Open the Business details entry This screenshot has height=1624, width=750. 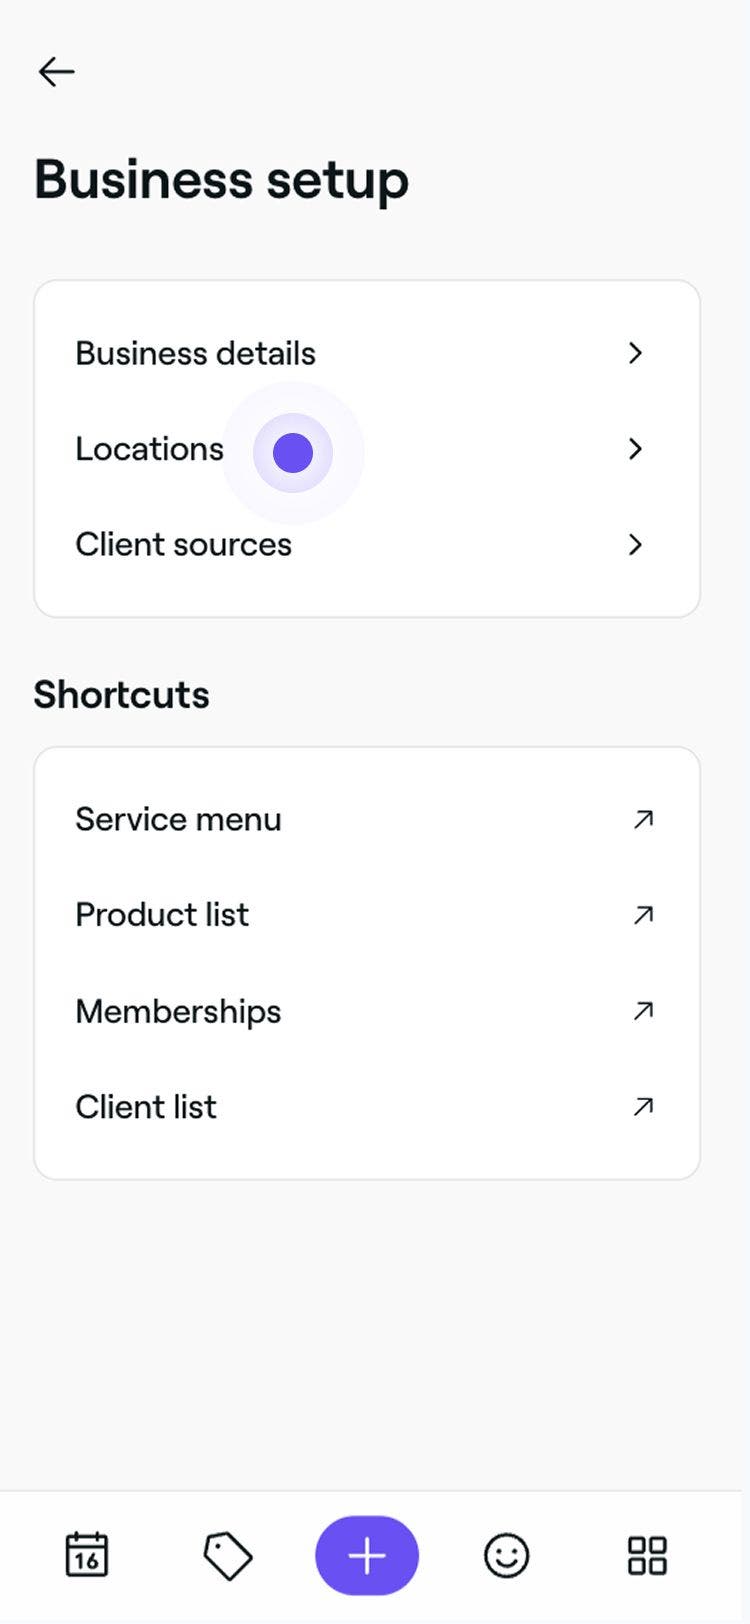[196, 353]
